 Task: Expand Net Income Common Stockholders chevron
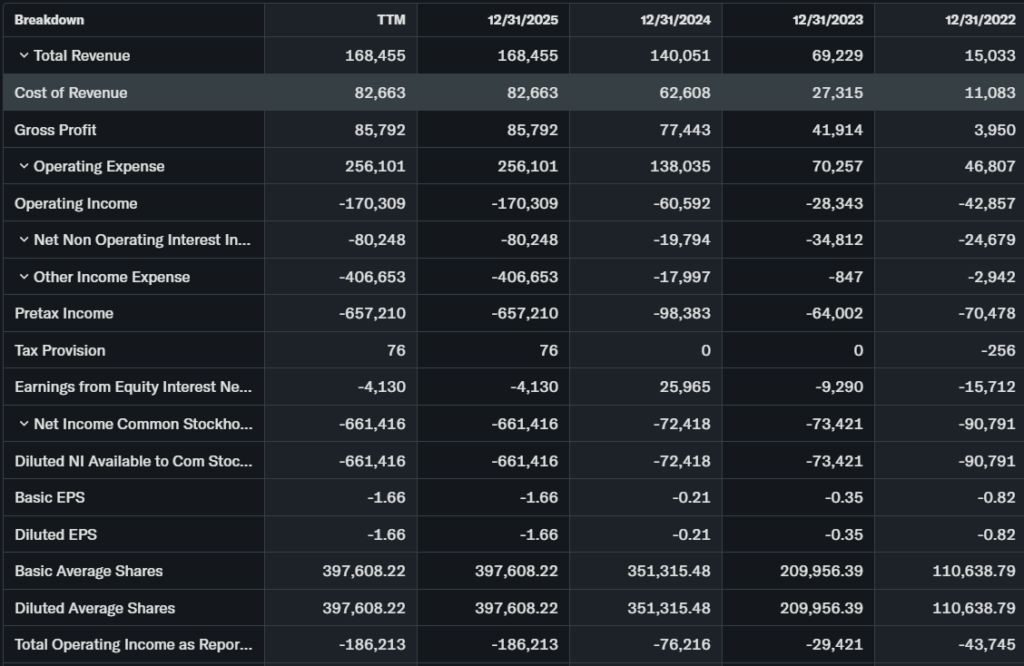point(23,424)
